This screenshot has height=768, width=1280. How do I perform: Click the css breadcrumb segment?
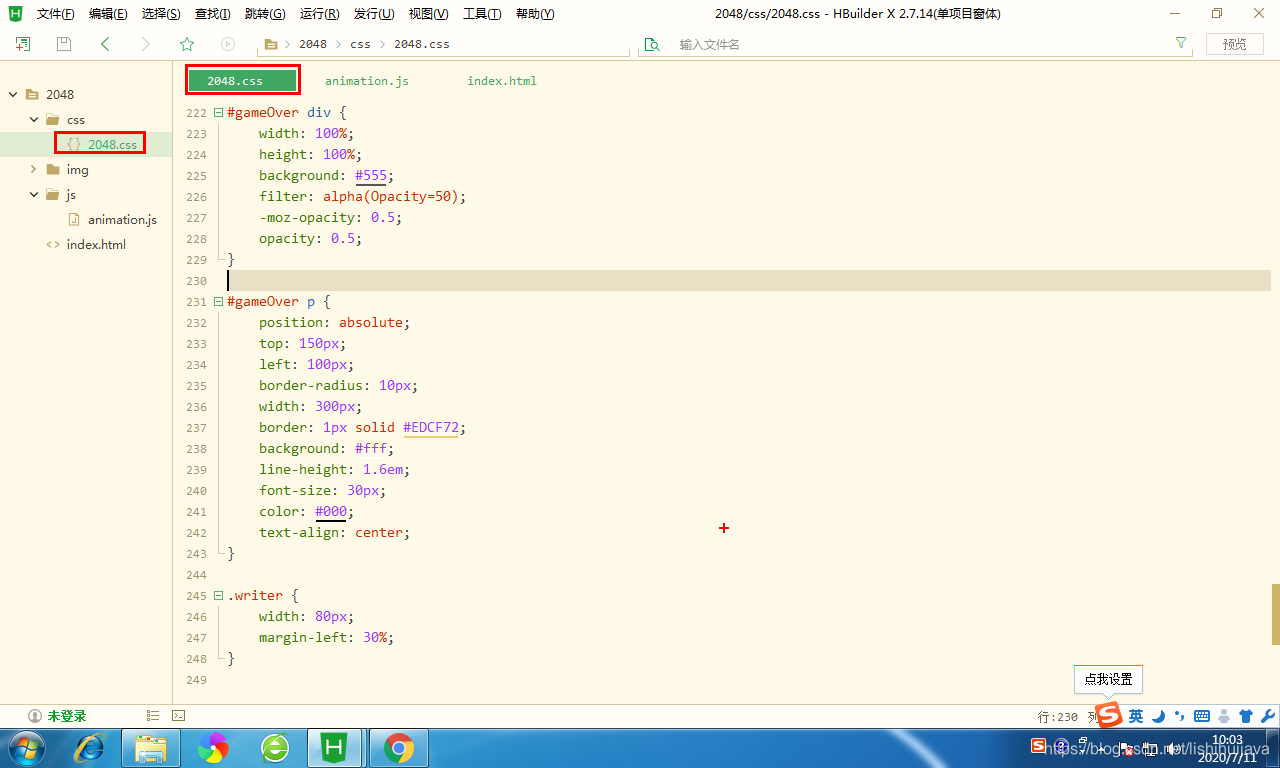[360, 44]
